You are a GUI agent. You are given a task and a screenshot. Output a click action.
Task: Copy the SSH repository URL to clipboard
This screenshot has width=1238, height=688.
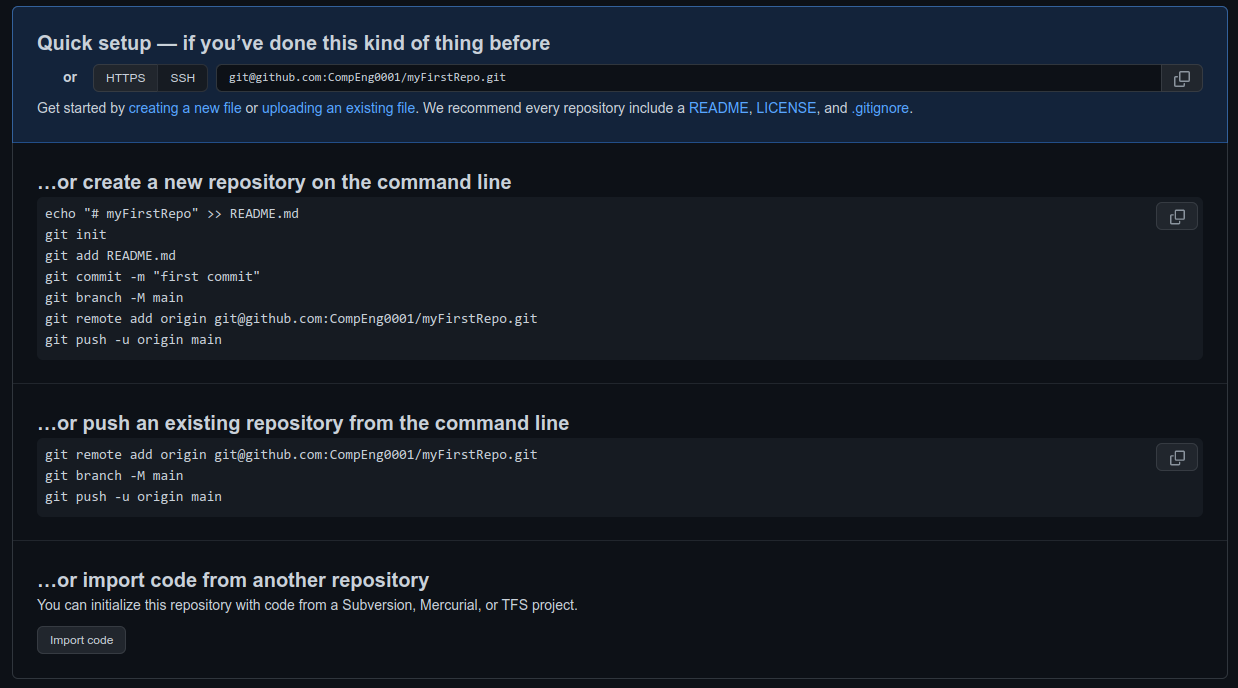(1181, 79)
